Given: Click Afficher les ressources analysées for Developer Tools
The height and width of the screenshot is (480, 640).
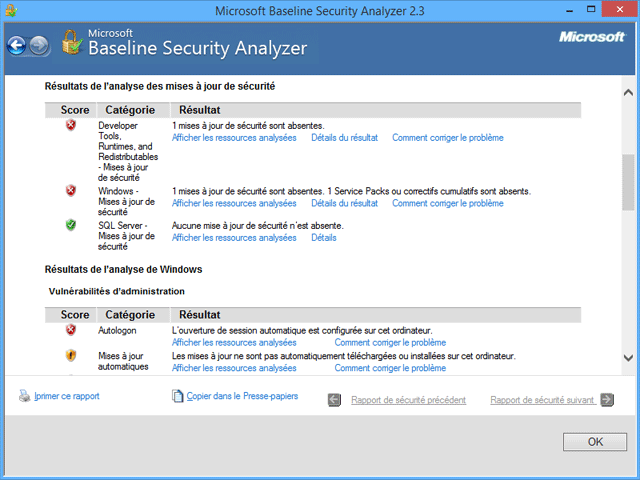Looking at the screenshot, I should click(x=234, y=138).
